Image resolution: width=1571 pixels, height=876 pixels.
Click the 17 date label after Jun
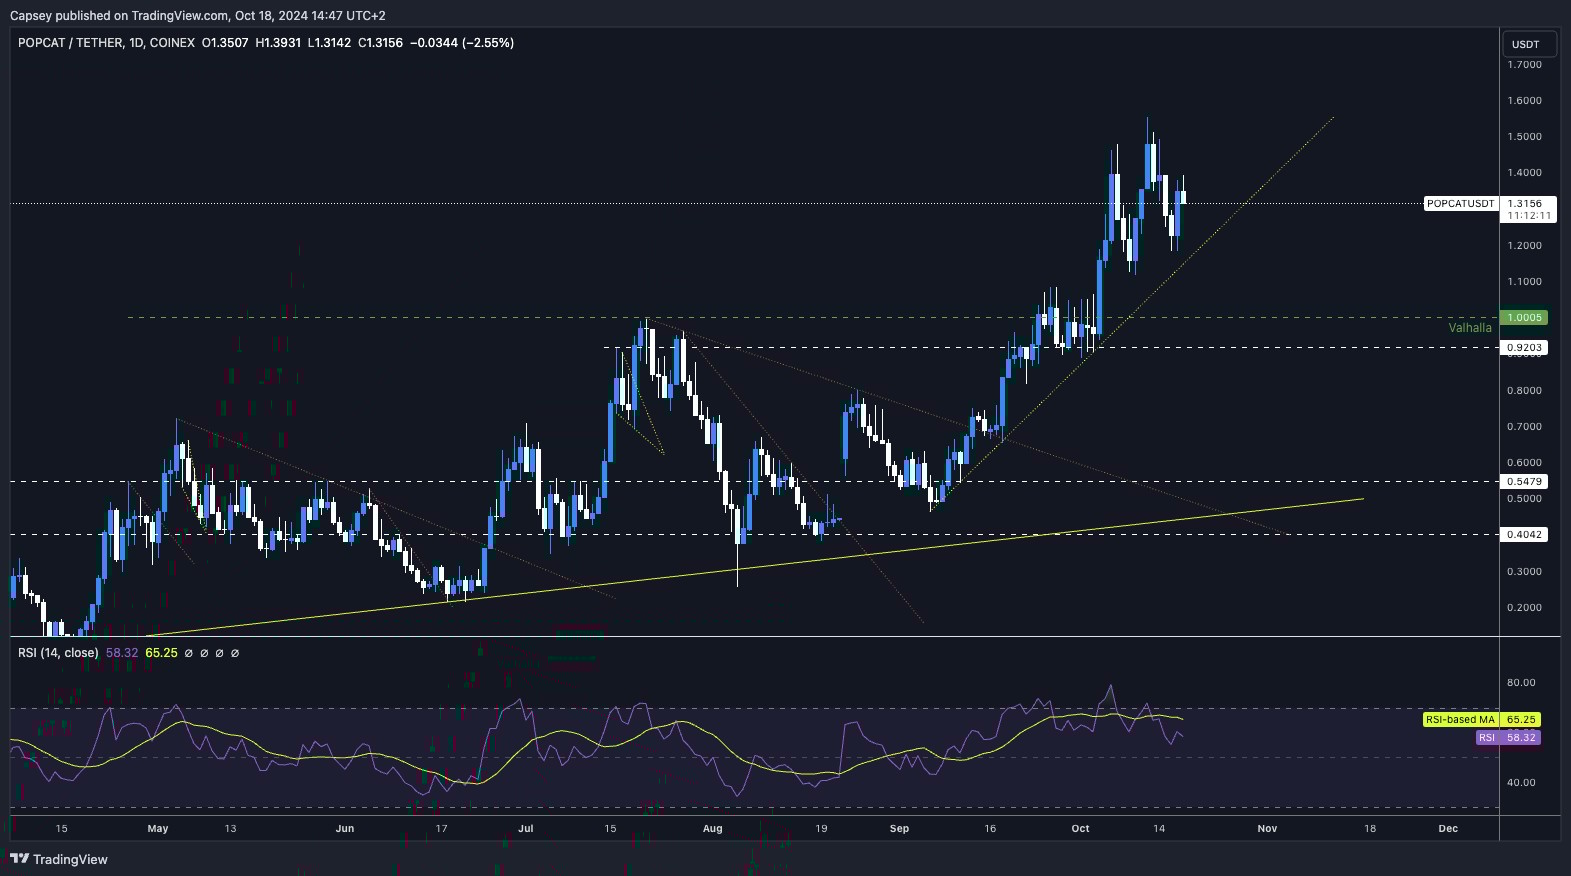441,829
